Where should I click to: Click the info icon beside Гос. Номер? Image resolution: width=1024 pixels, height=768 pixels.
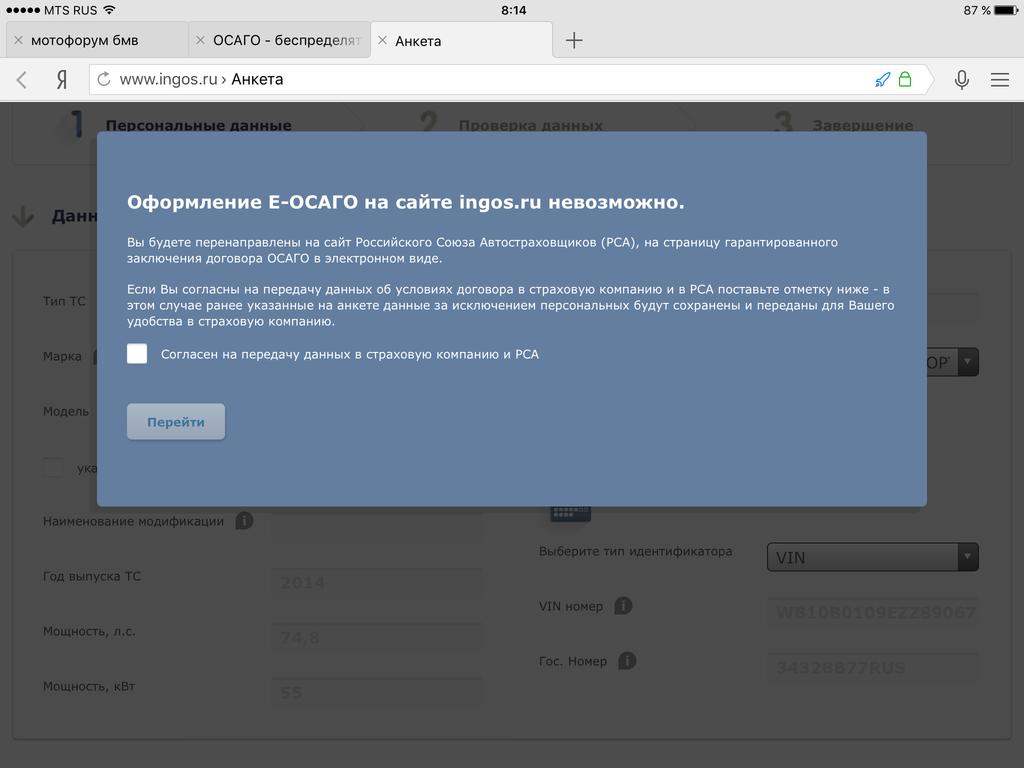pos(627,661)
